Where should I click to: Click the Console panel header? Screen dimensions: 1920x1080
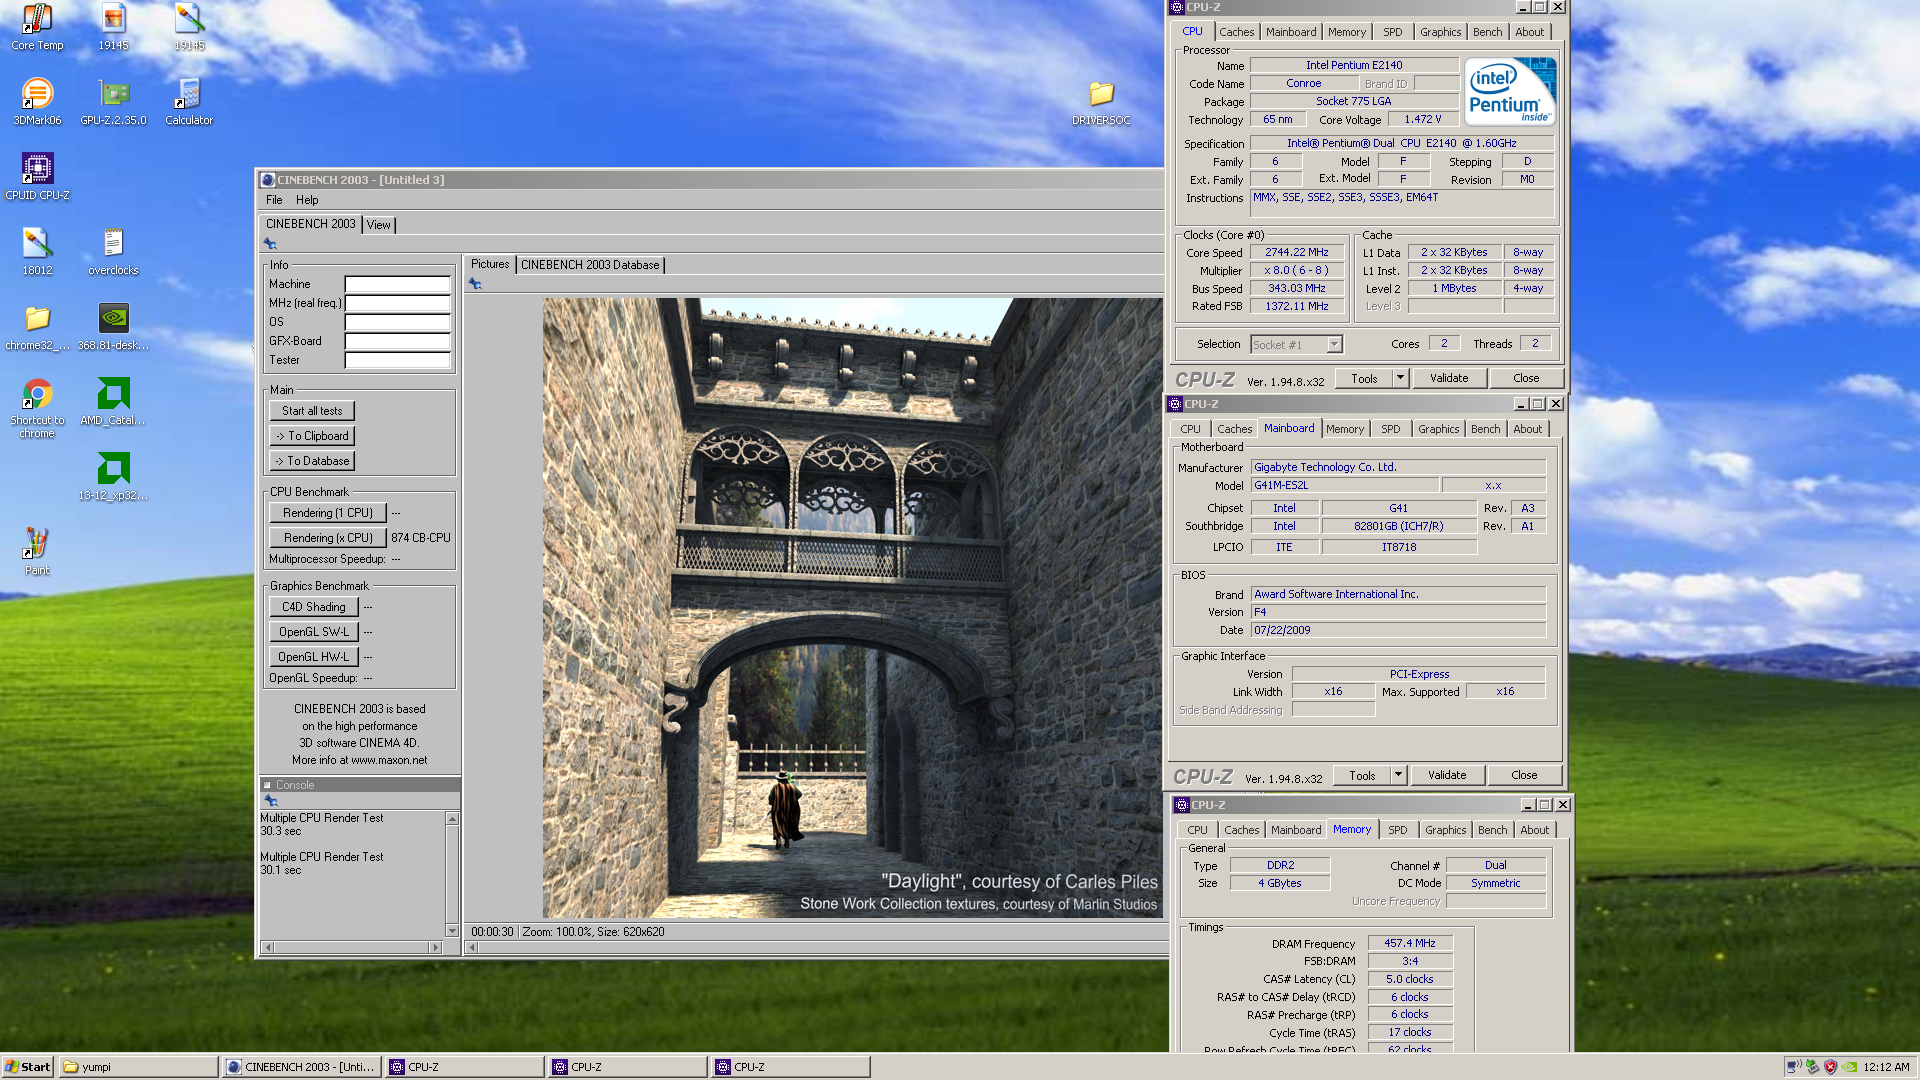(360, 785)
